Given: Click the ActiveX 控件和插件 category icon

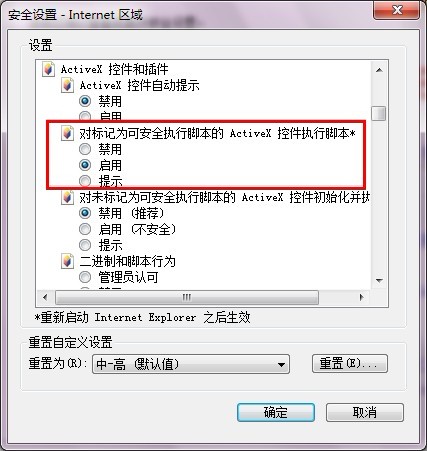Looking at the screenshot, I should pos(48,69).
